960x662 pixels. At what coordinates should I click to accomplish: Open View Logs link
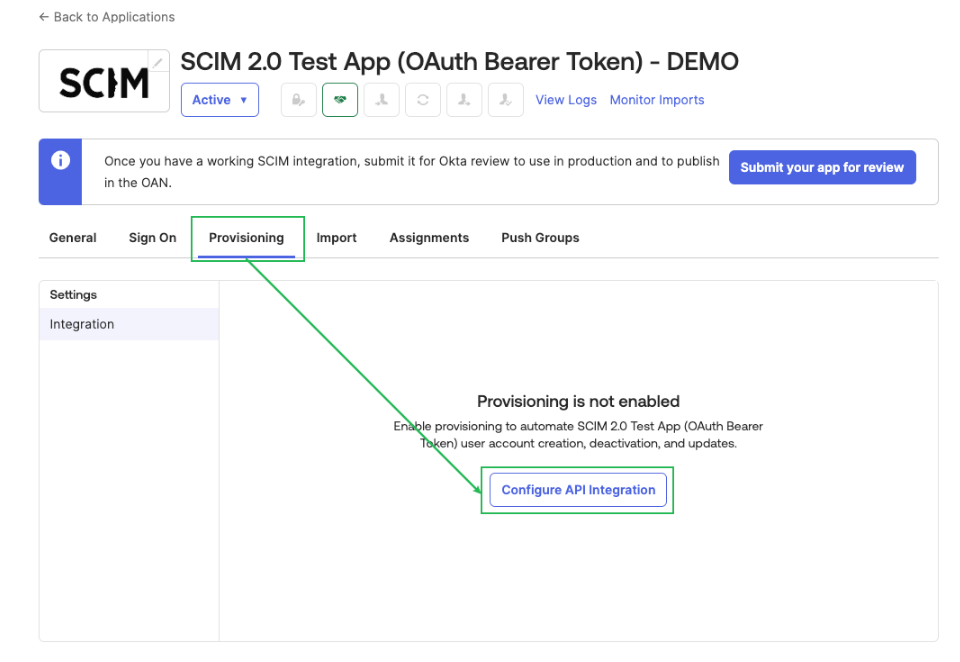pyautogui.click(x=566, y=100)
